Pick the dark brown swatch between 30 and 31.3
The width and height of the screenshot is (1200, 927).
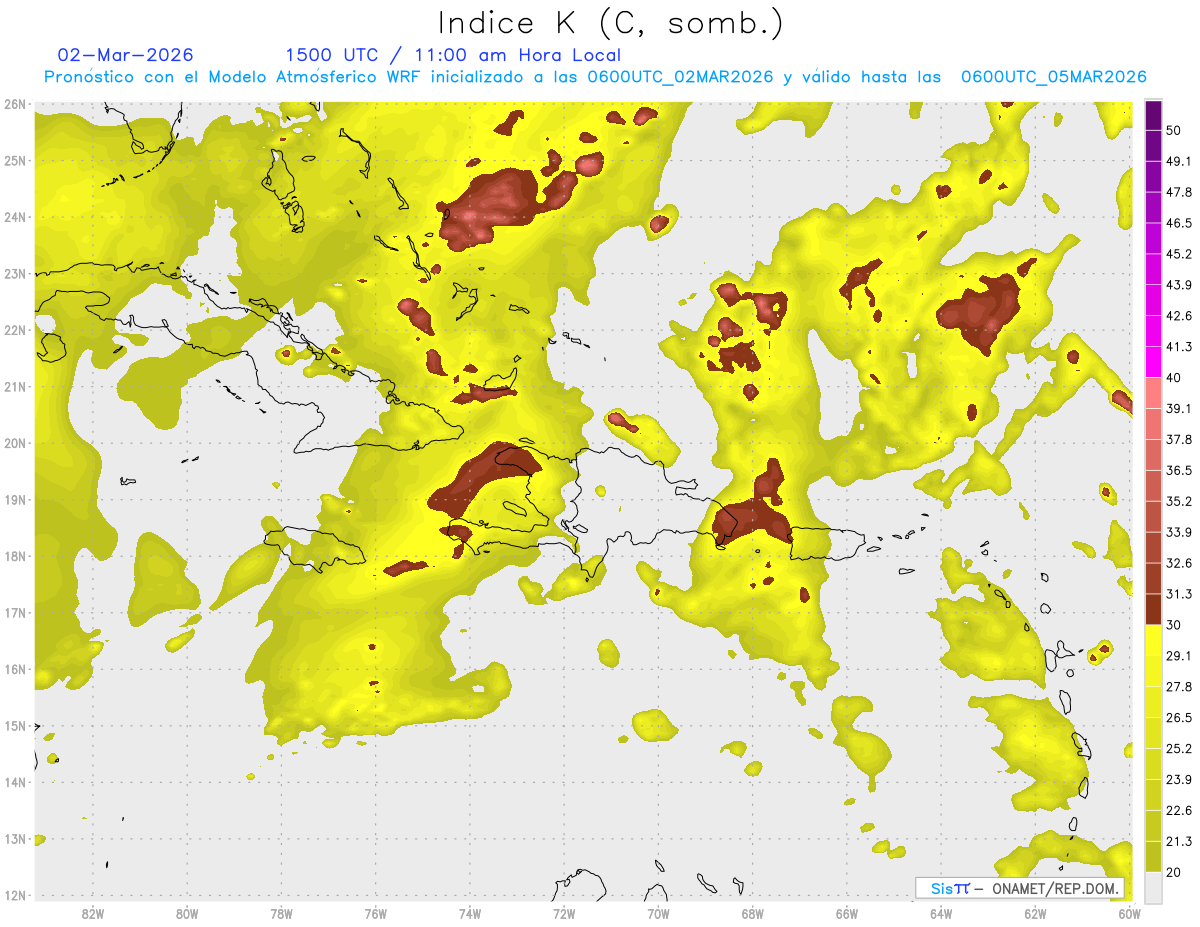(x=1153, y=609)
